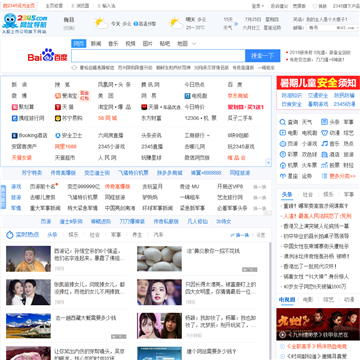Click the 电影 play icon in sidebar

pos(283,133)
